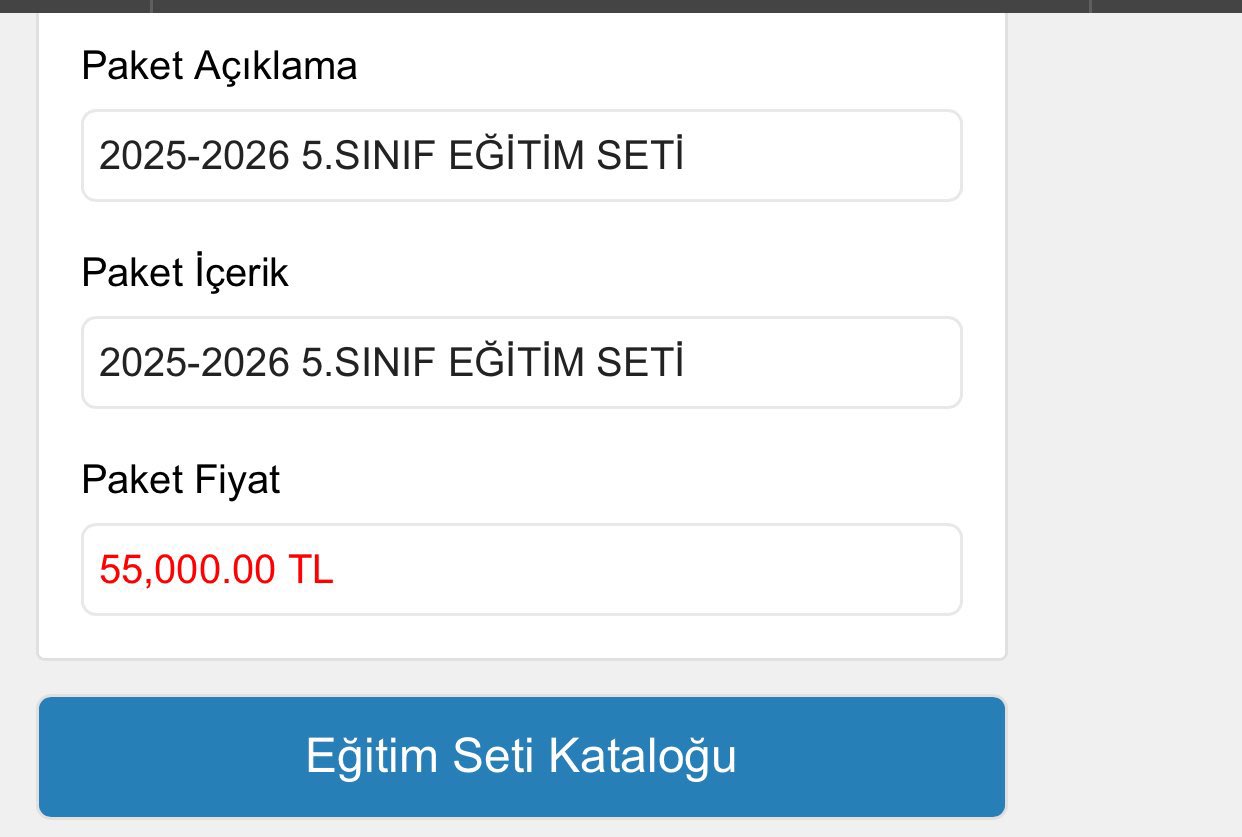
Task: Focus the Paket İçerik text box
Action: pyautogui.click(x=521, y=363)
